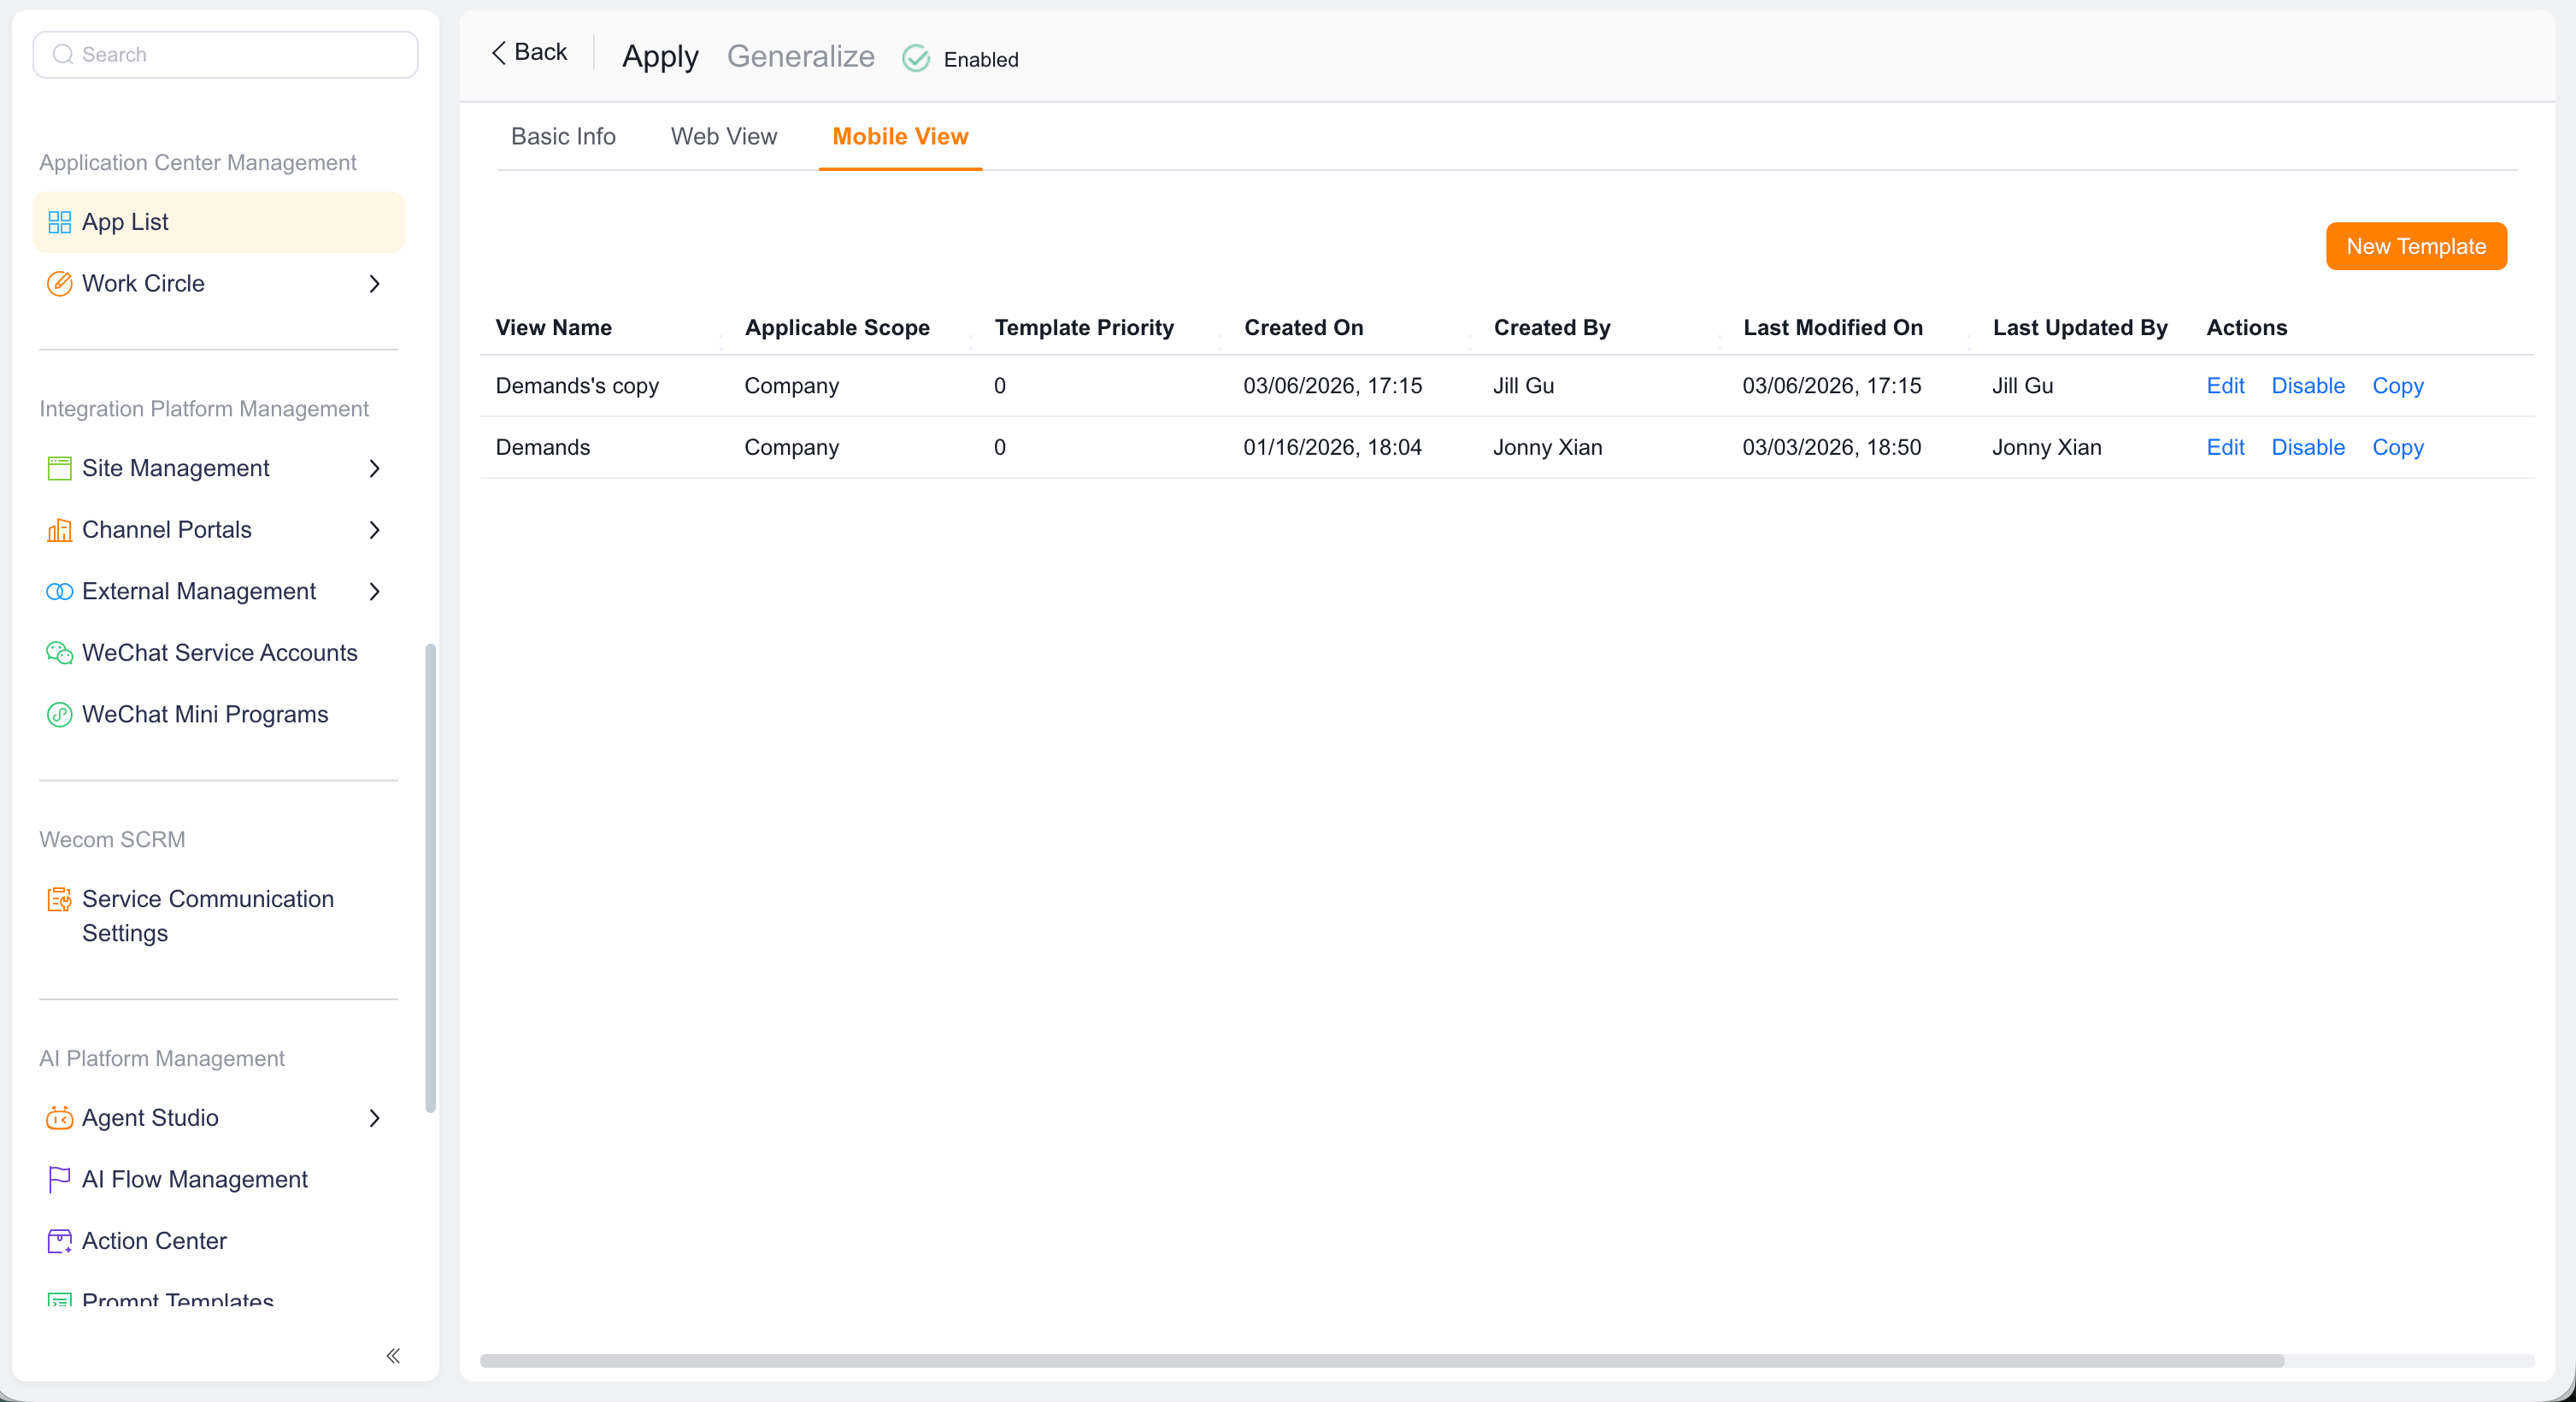Open WeChat Mini Programs menu item

(219, 715)
